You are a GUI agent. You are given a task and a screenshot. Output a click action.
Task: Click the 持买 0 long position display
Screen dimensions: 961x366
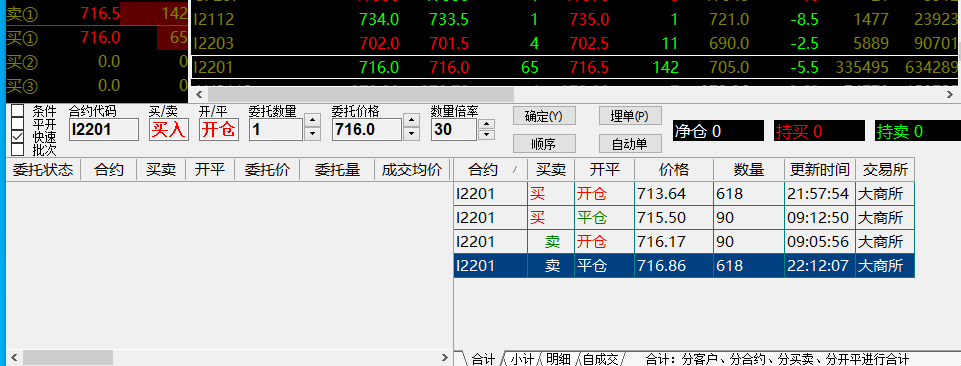(x=819, y=131)
